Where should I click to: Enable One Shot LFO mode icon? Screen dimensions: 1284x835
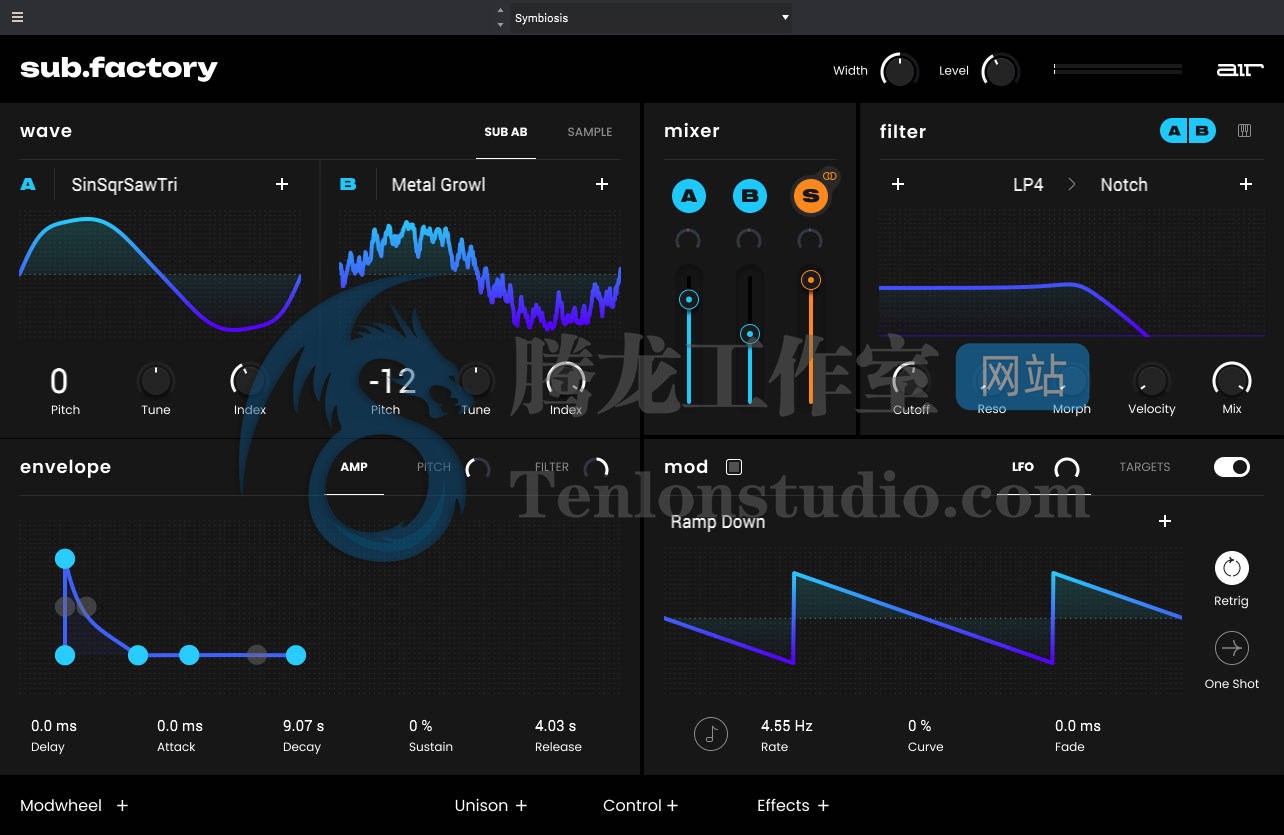click(1231, 648)
